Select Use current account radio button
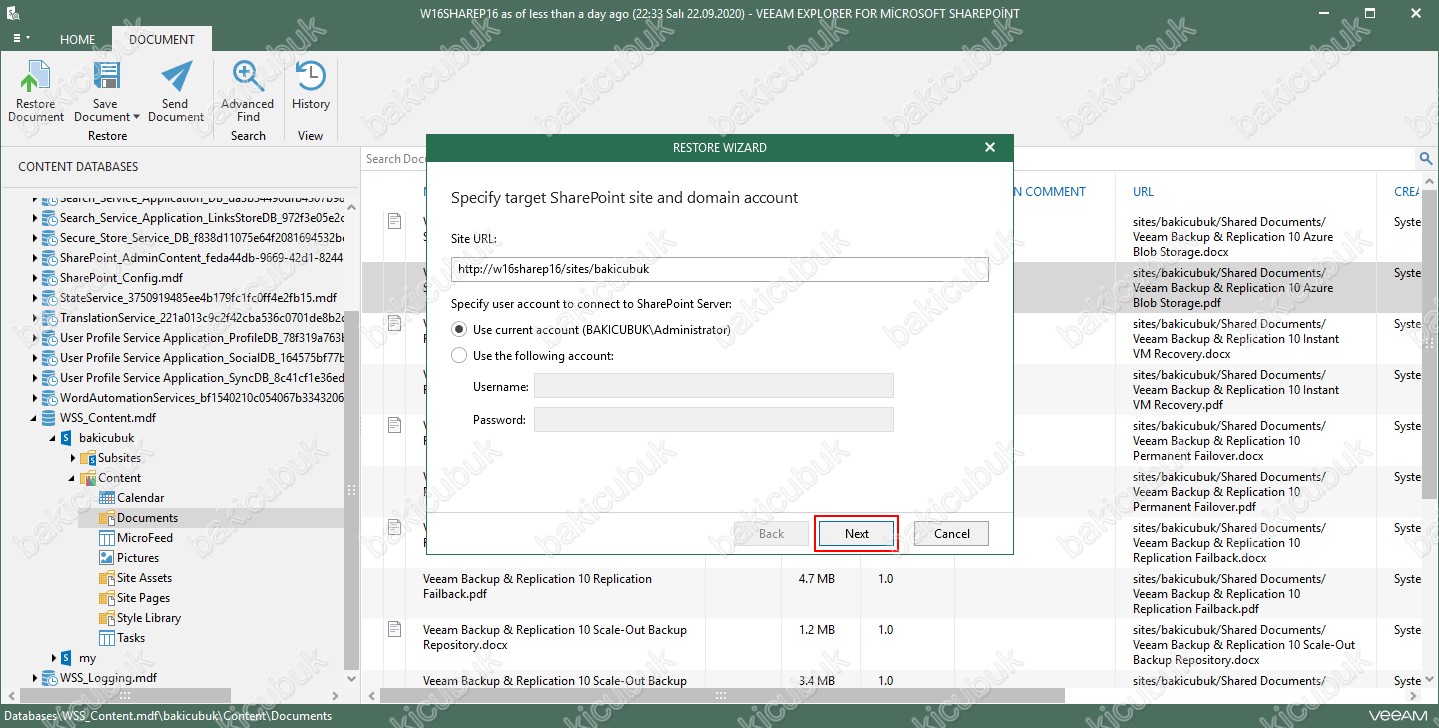This screenshot has height=728, width=1439. 459,329
